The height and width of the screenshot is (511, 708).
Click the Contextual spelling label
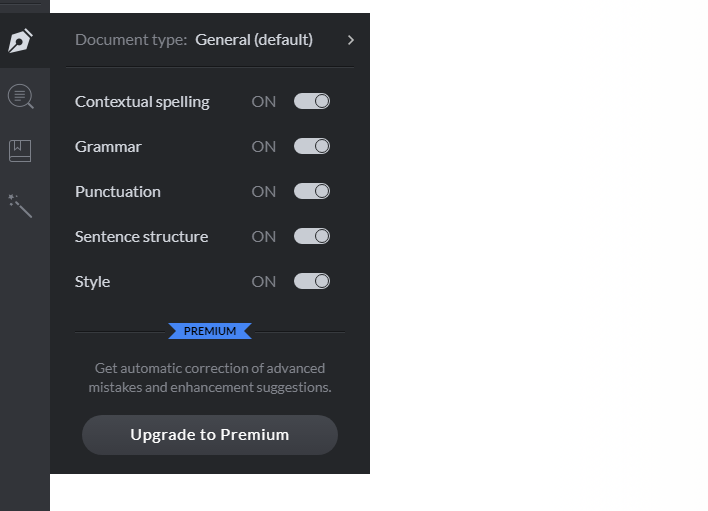tap(142, 101)
